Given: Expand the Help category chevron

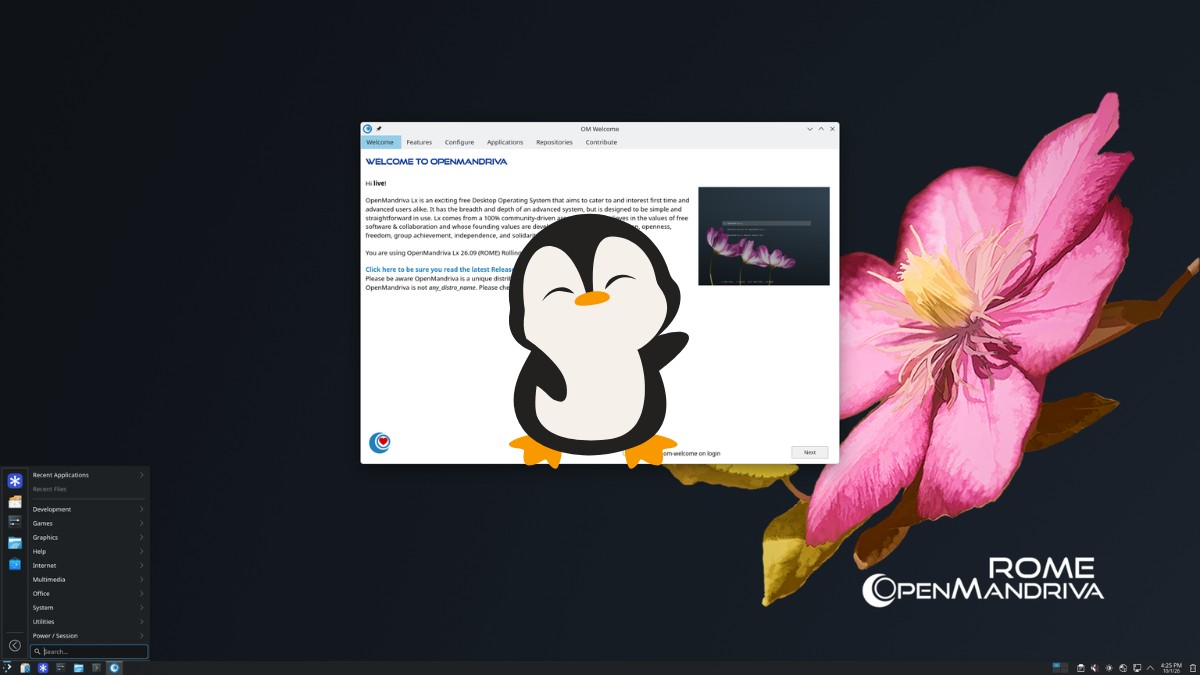Looking at the screenshot, I should click(141, 551).
